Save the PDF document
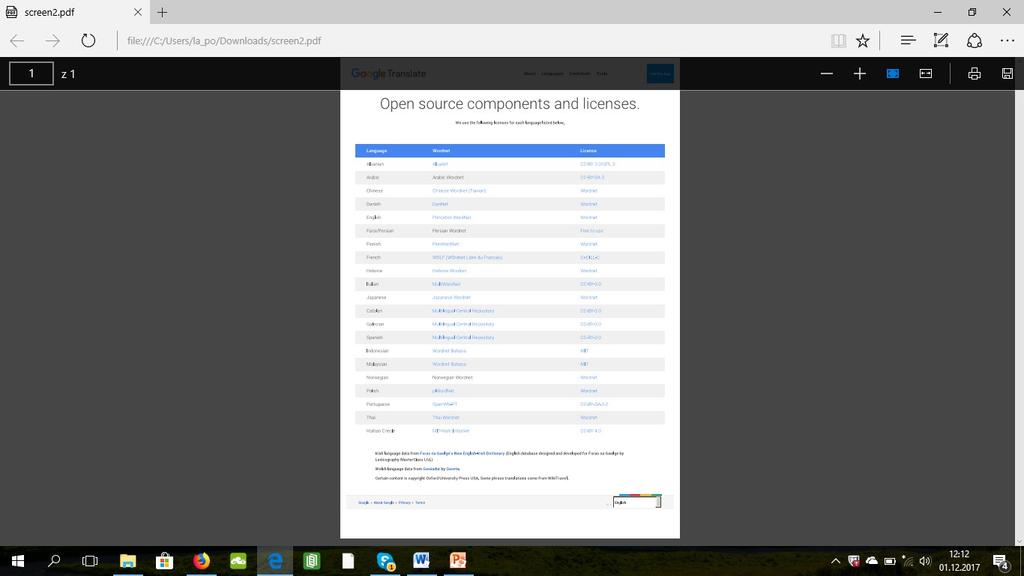This screenshot has width=1024, height=576. click(1007, 74)
